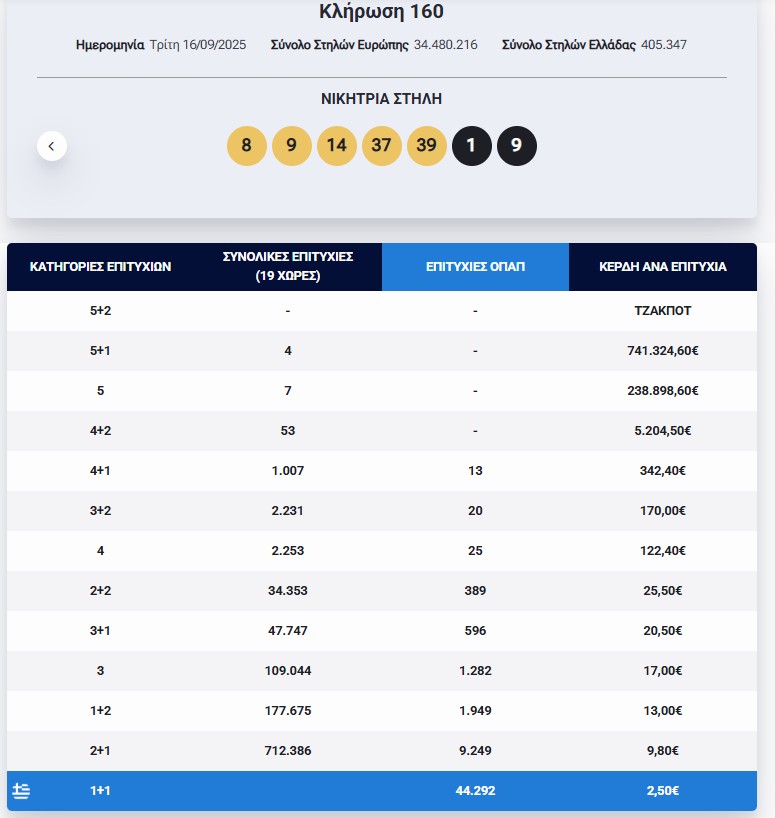
Task: Click the list icon in the 1+1 row
Action: [21, 791]
